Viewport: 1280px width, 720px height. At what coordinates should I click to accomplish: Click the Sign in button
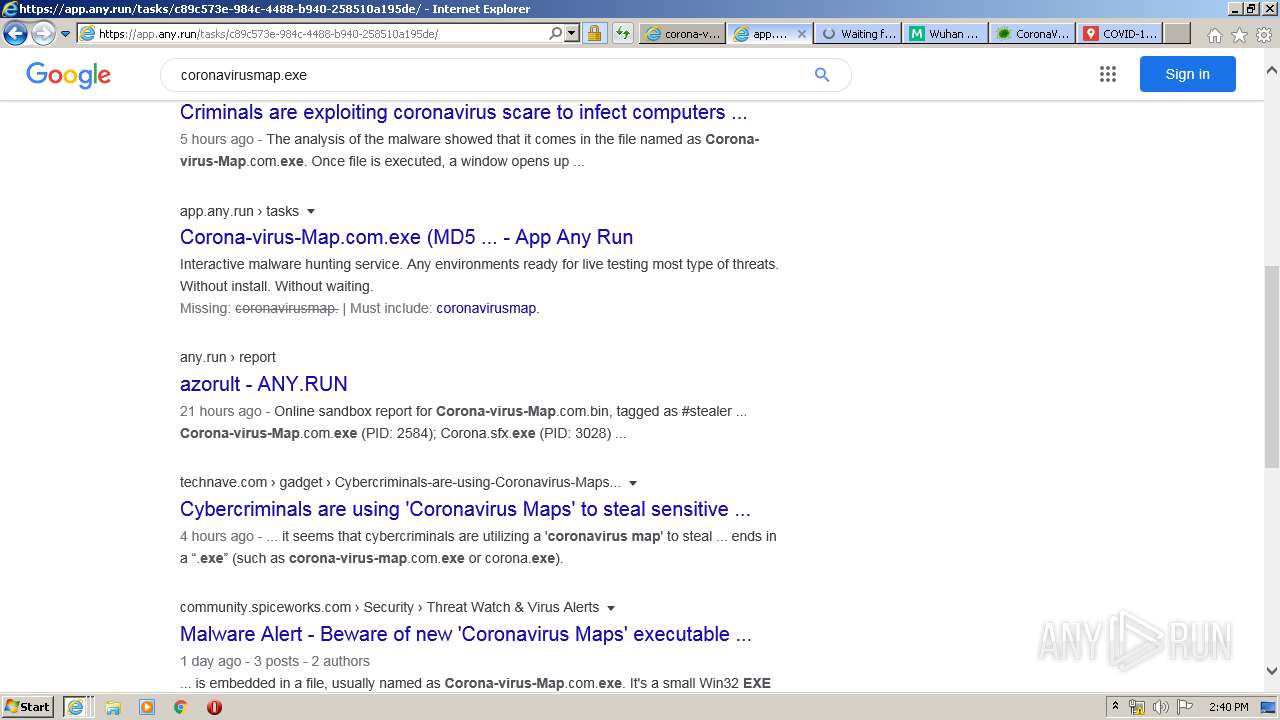[1187, 74]
